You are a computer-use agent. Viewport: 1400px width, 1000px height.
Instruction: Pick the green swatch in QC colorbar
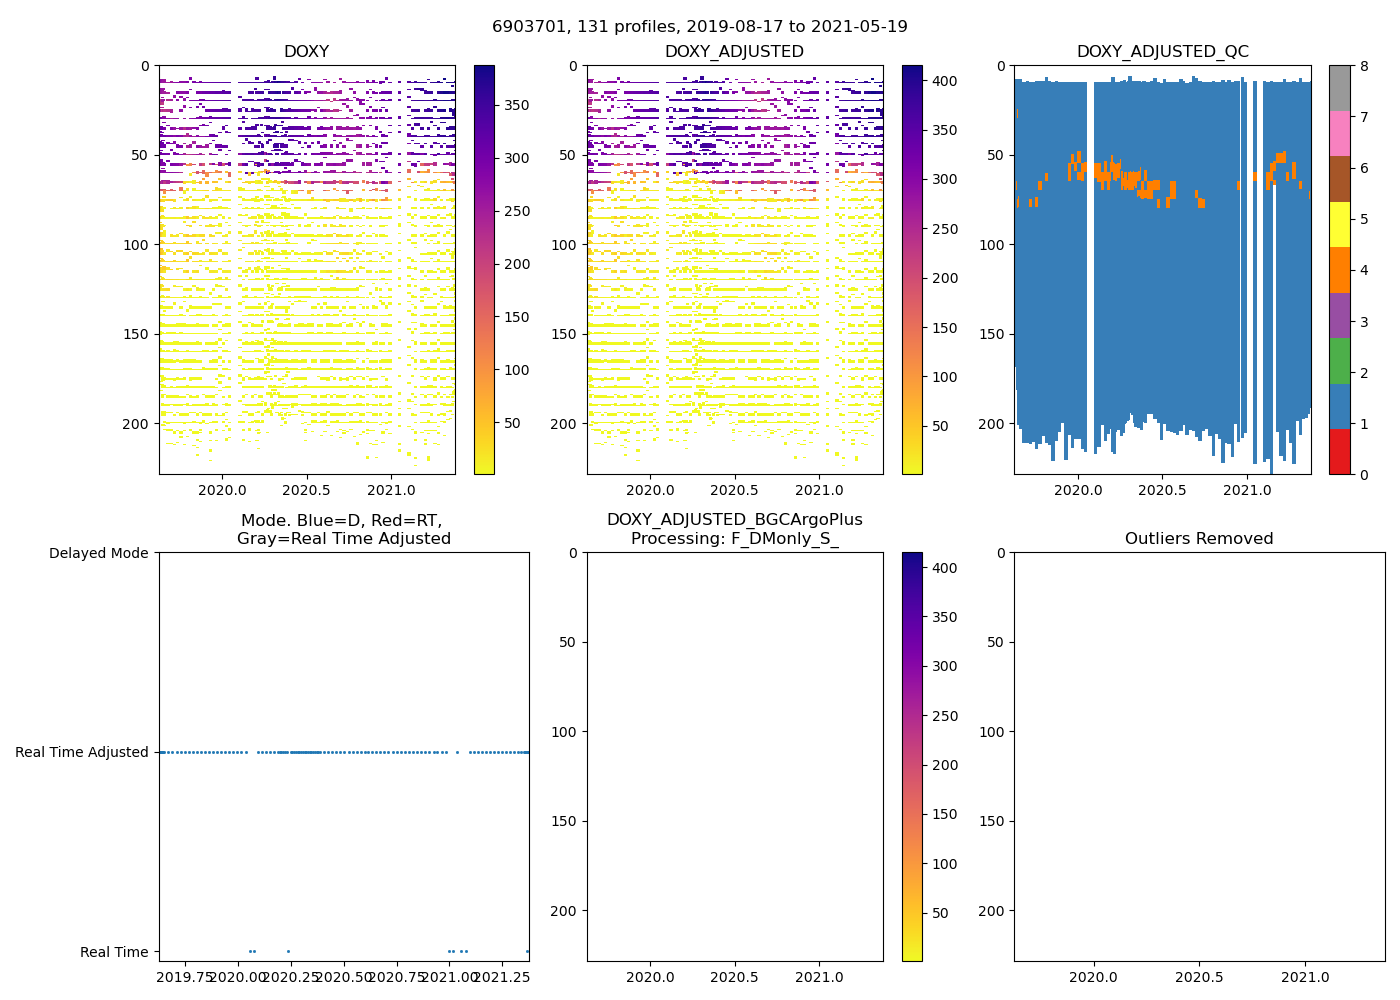[x=1339, y=360]
